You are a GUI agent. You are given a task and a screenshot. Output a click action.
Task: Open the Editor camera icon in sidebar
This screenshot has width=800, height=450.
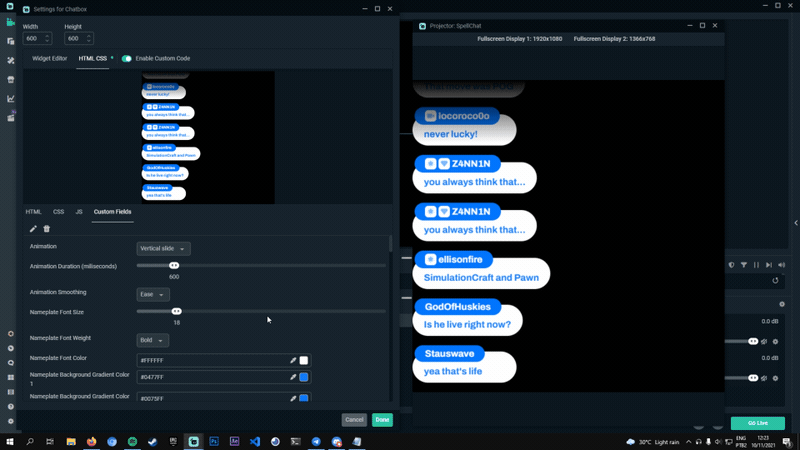tap(10, 22)
